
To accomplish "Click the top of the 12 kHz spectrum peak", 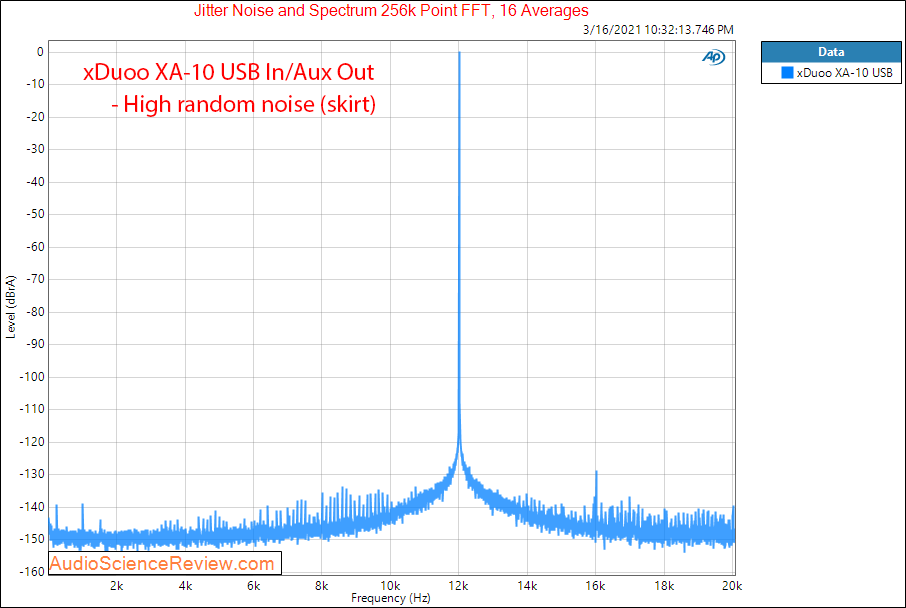I will (459, 53).
